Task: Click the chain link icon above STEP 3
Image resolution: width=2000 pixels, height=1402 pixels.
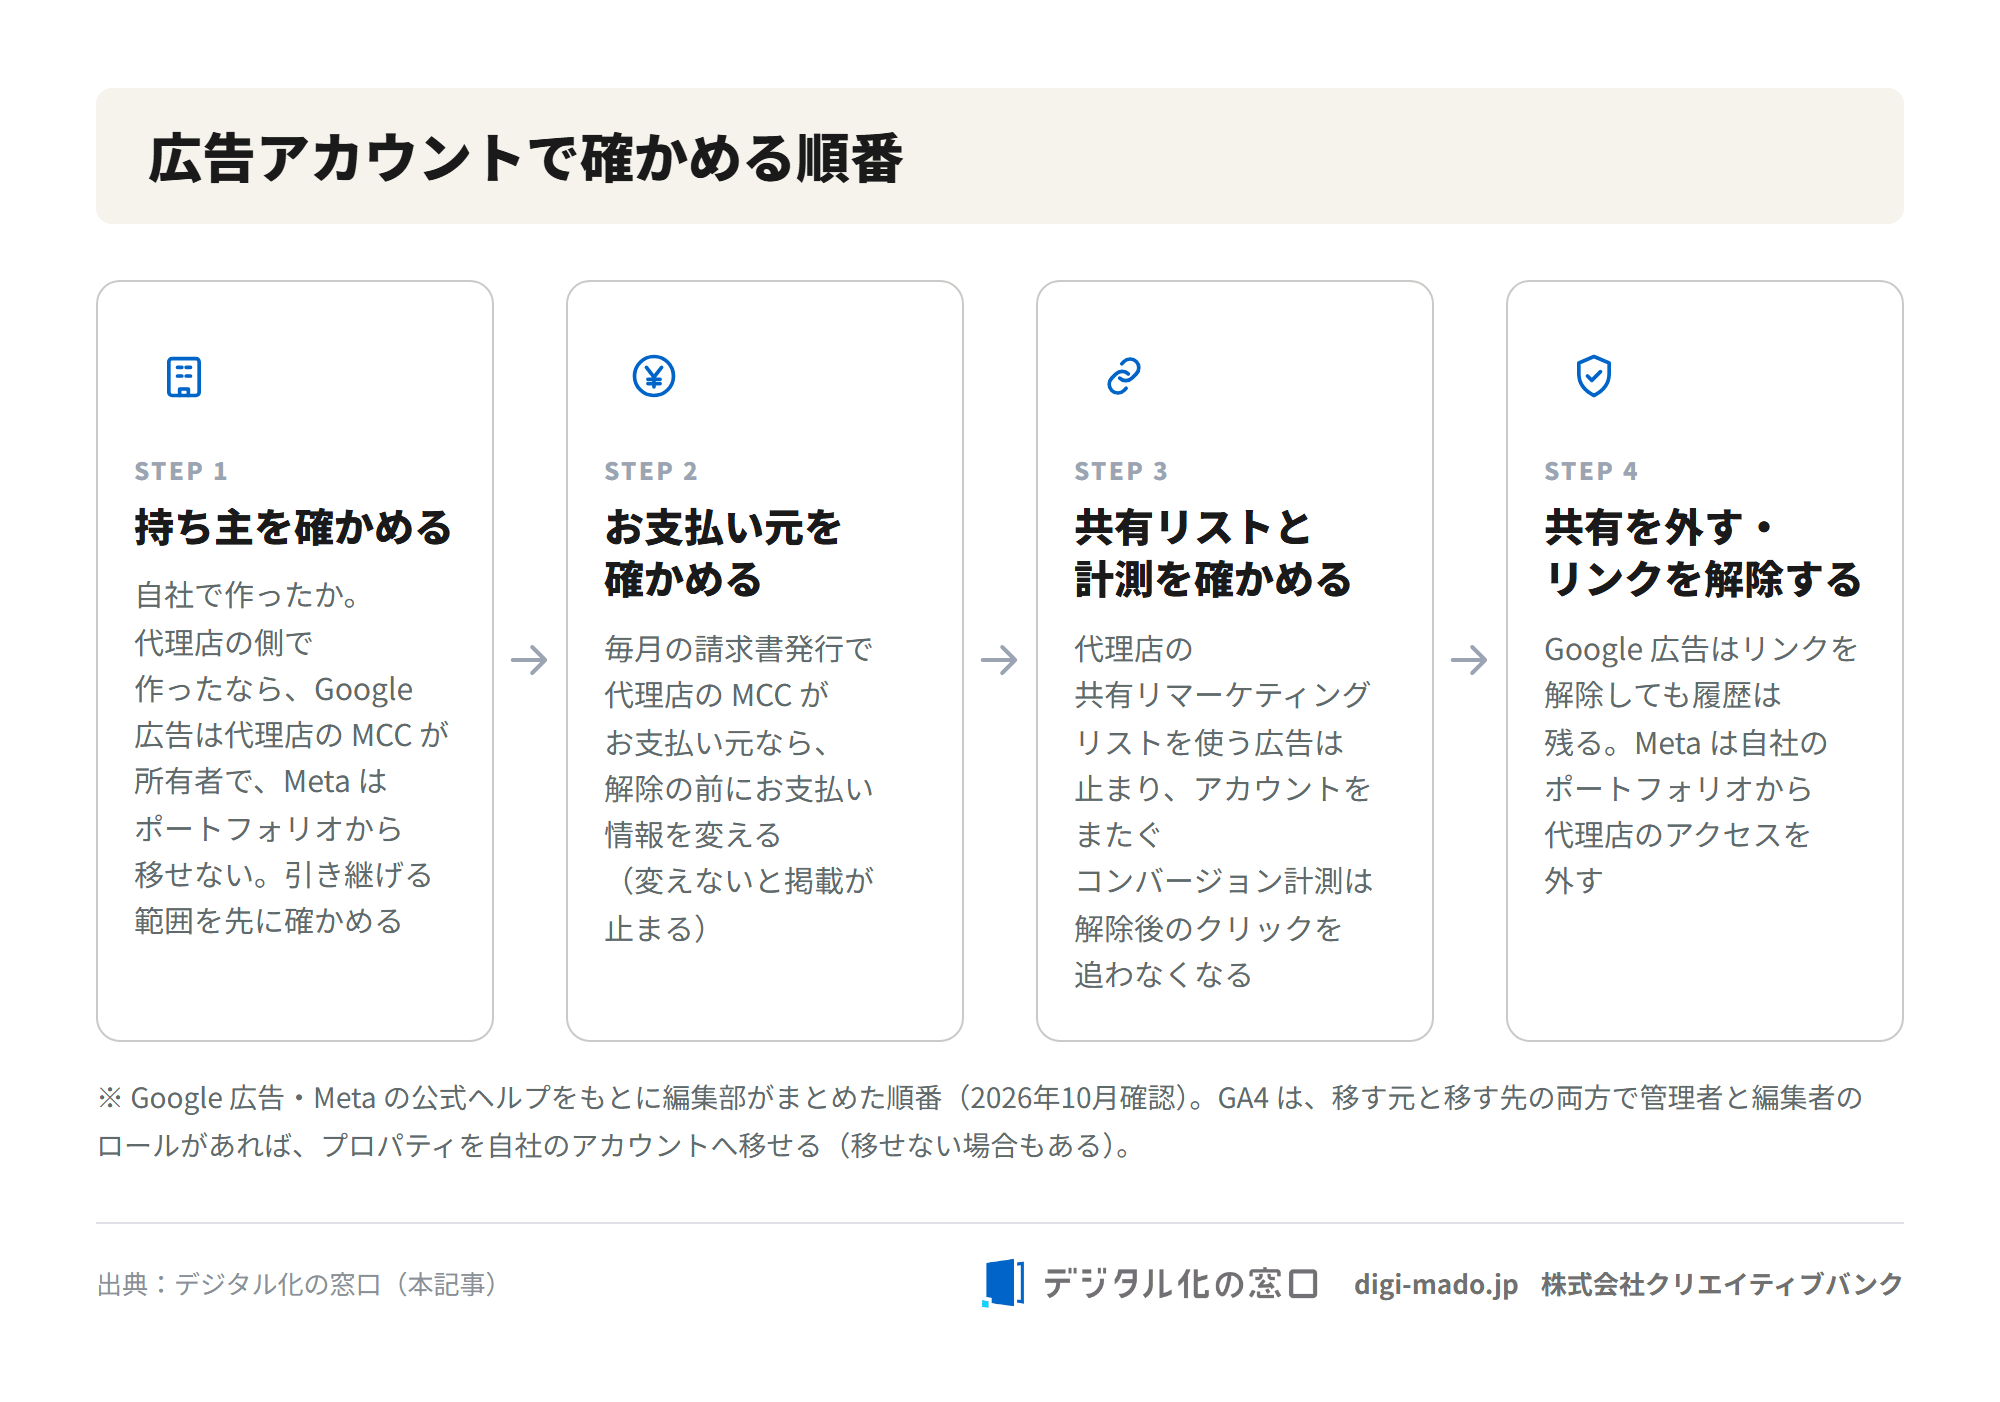Action: pyautogui.click(x=1124, y=377)
